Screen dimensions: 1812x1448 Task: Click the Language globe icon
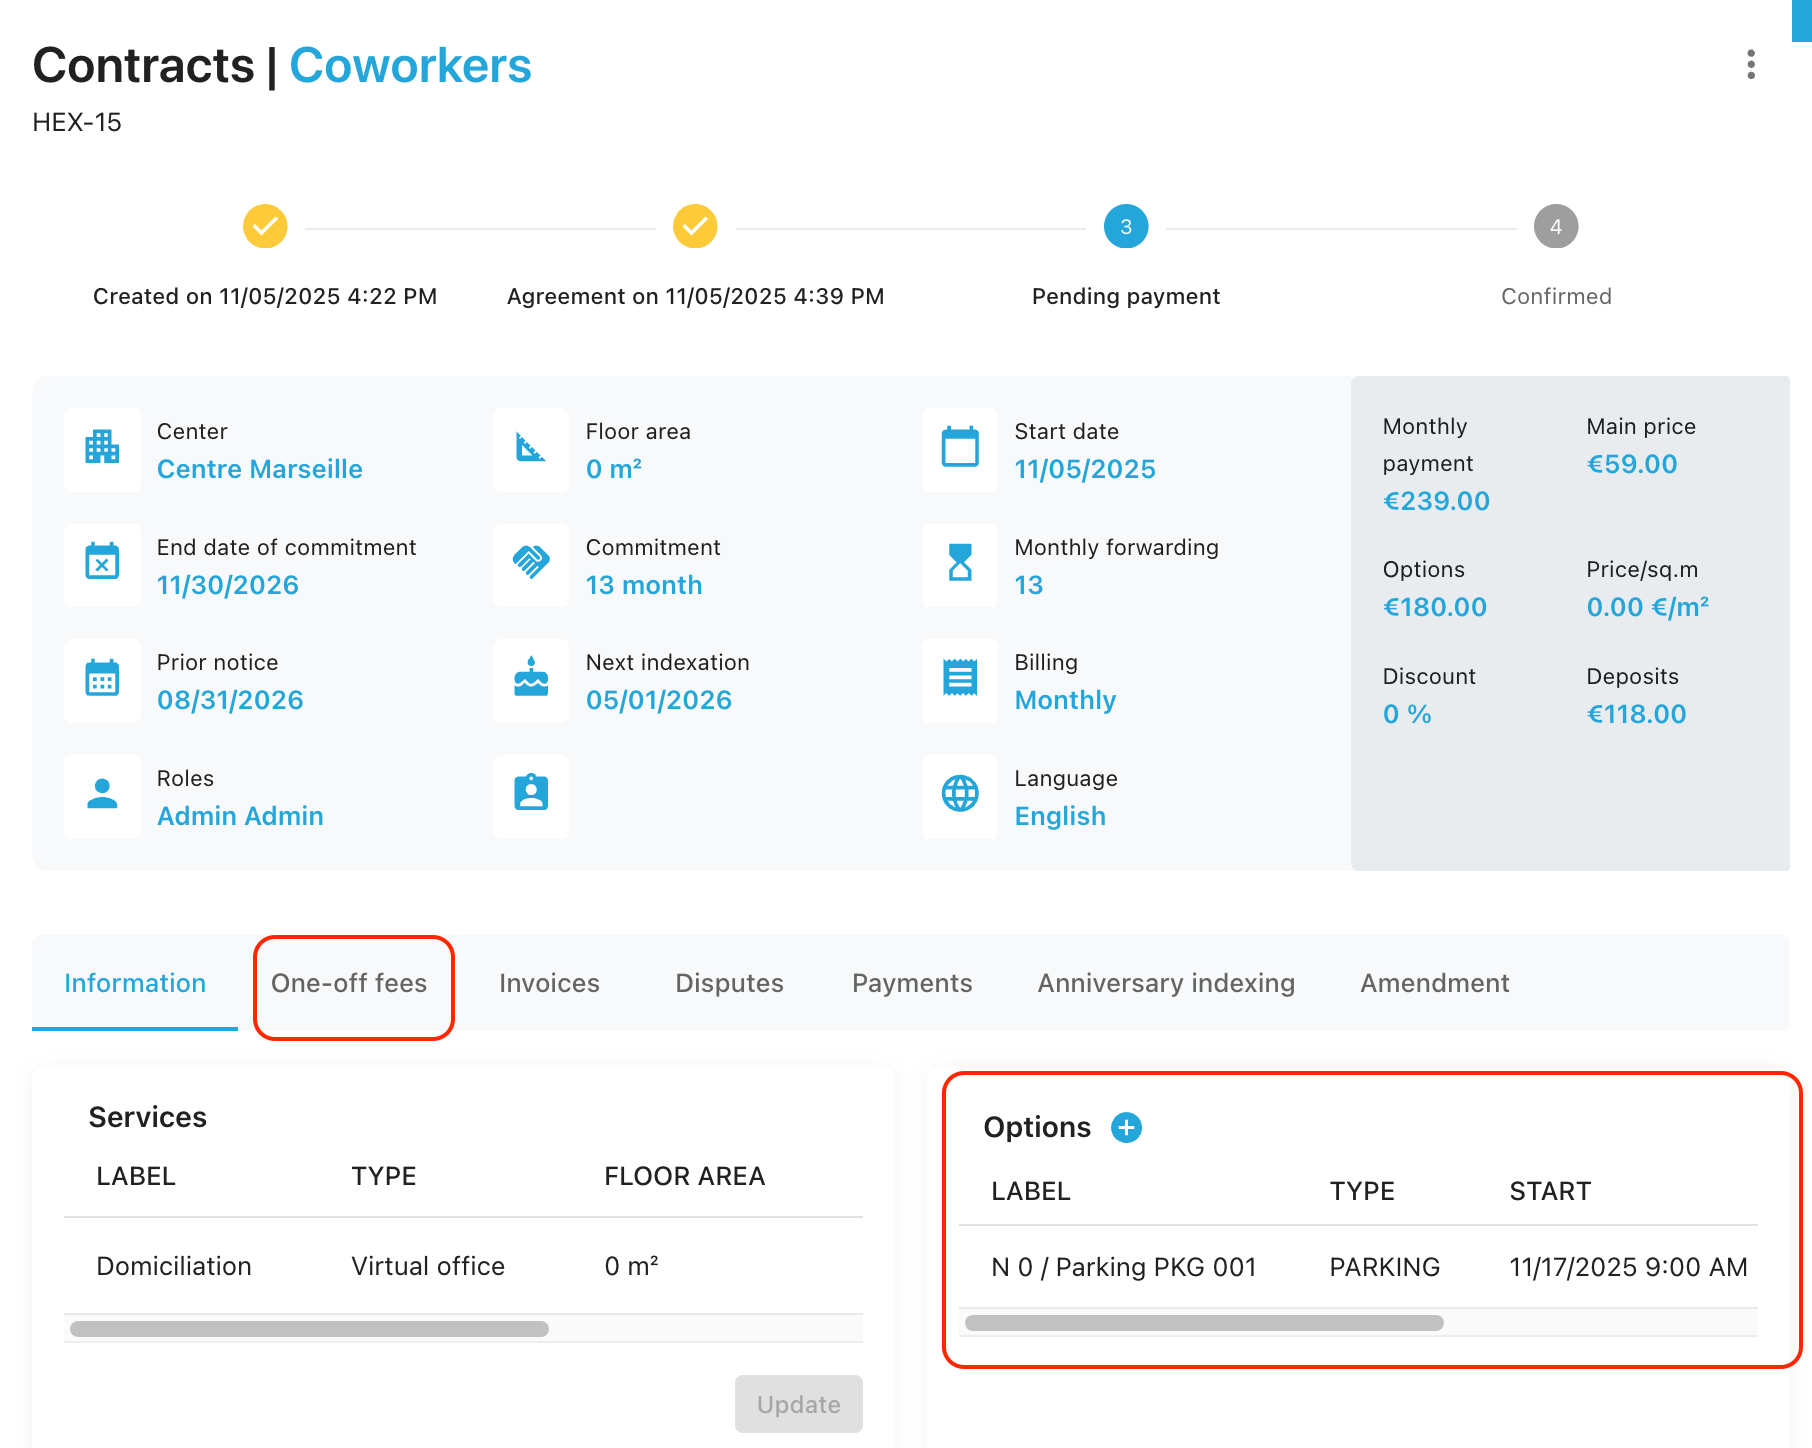click(x=960, y=795)
